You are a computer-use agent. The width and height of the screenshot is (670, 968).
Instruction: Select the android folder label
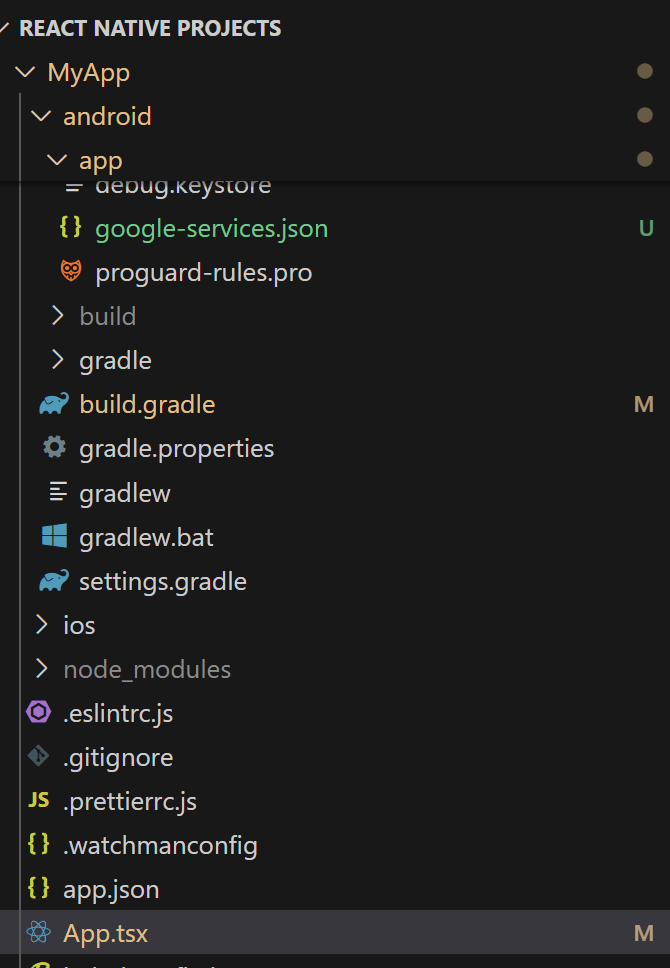107,116
